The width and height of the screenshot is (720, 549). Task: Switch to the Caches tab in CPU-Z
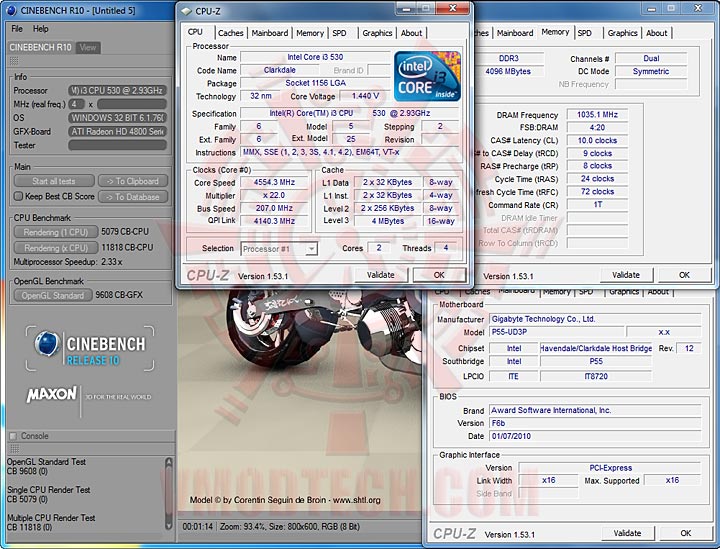230,33
